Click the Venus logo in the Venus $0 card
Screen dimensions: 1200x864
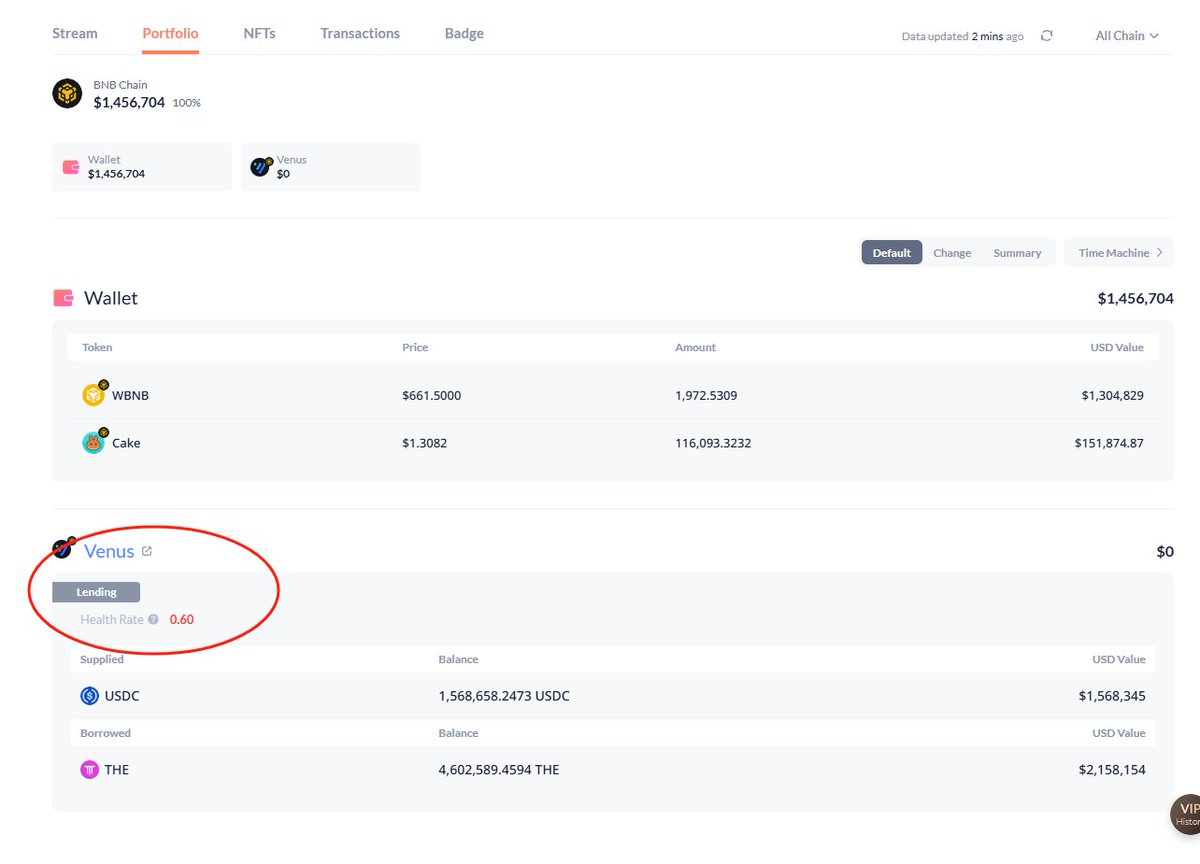tap(261, 167)
